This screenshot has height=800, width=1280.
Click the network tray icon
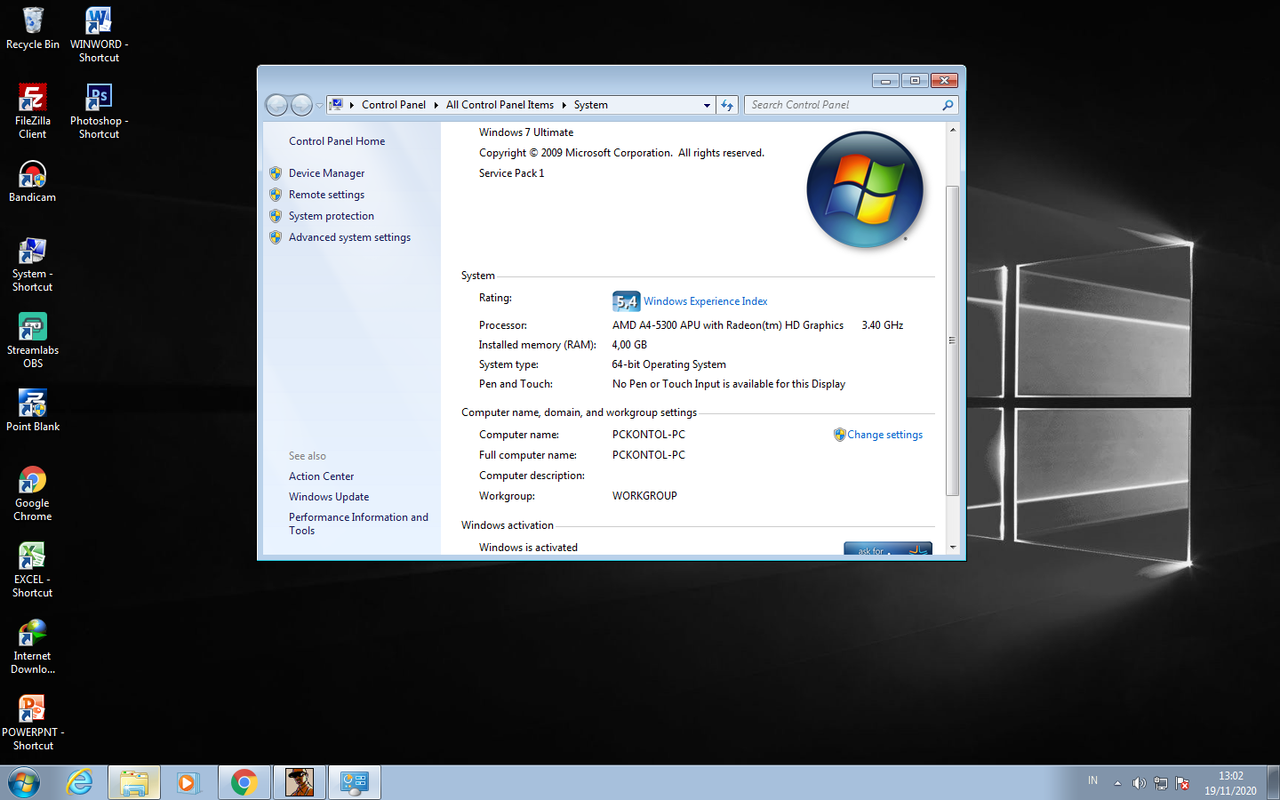pos(1161,783)
